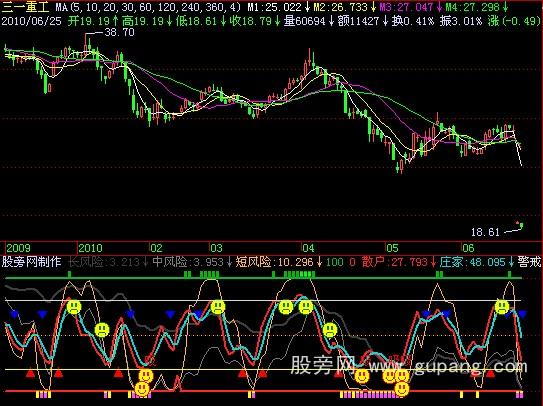The height and width of the screenshot is (406, 543).
Task: Jump to month 06 on the time axis
Action: click(x=468, y=248)
